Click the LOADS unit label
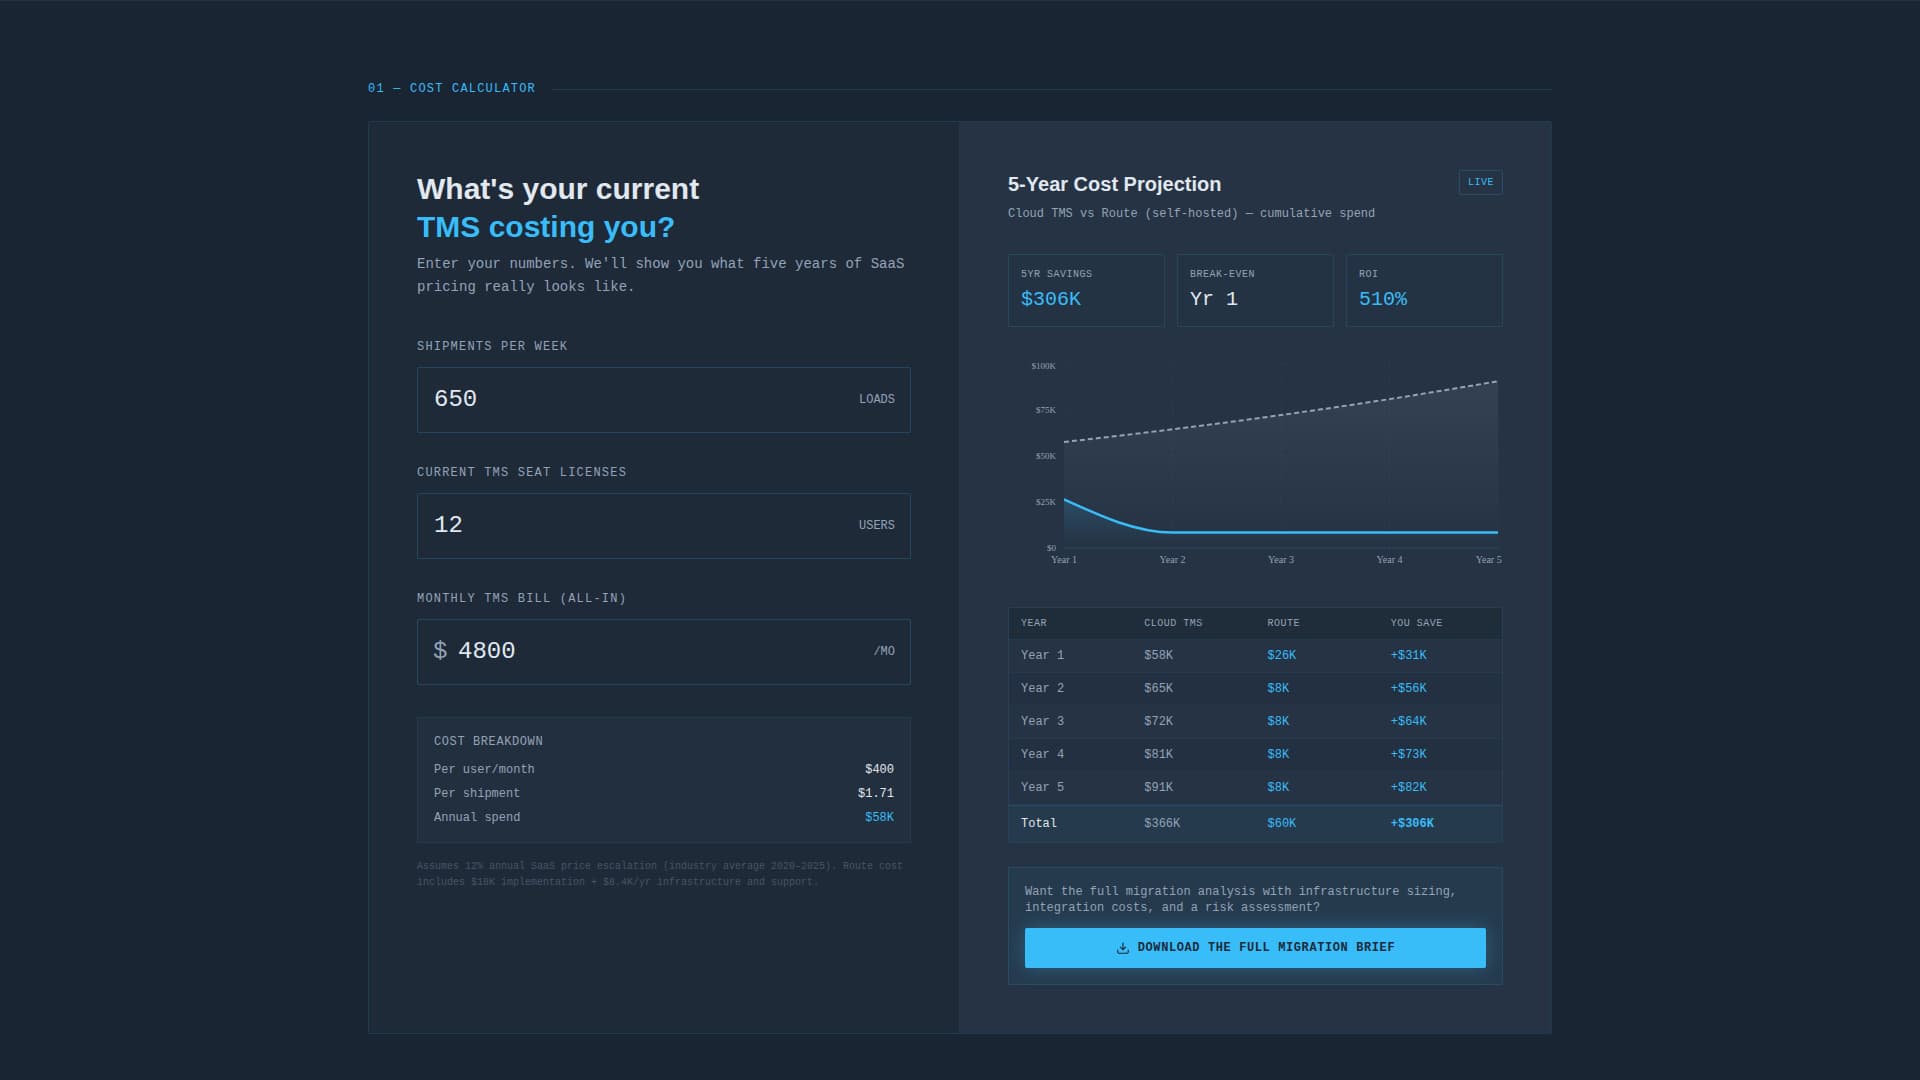Image resolution: width=1920 pixels, height=1080 pixels. coord(876,399)
